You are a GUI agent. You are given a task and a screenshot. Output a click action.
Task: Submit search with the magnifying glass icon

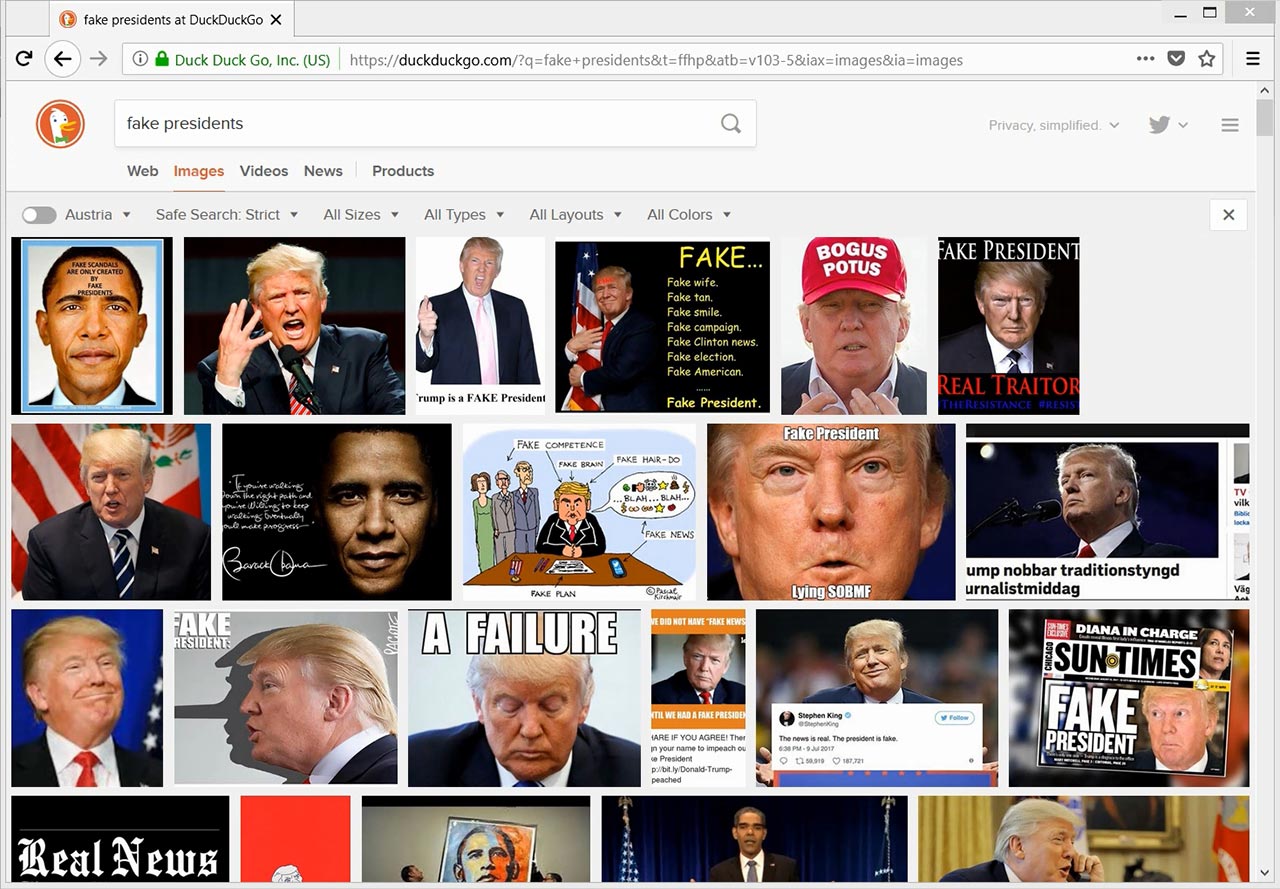(x=731, y=124)
